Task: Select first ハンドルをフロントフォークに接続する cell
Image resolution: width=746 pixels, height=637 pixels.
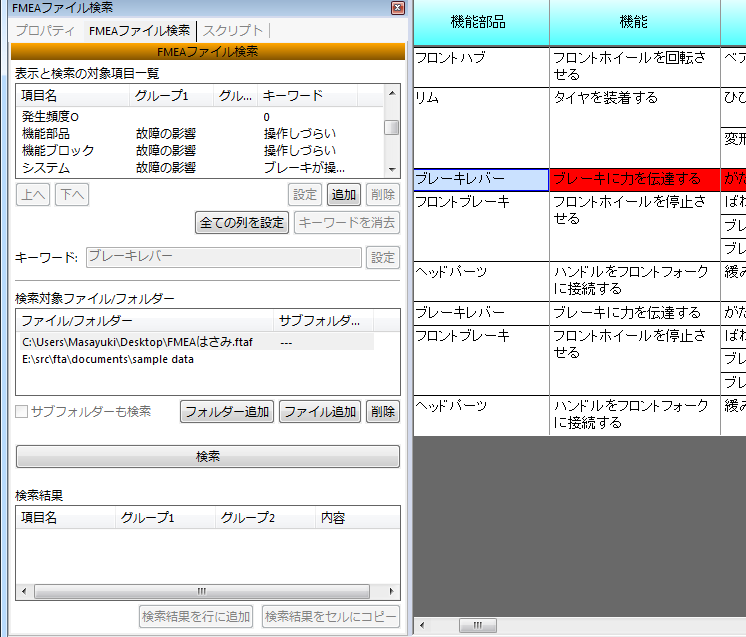Action: tap(635, 281)
